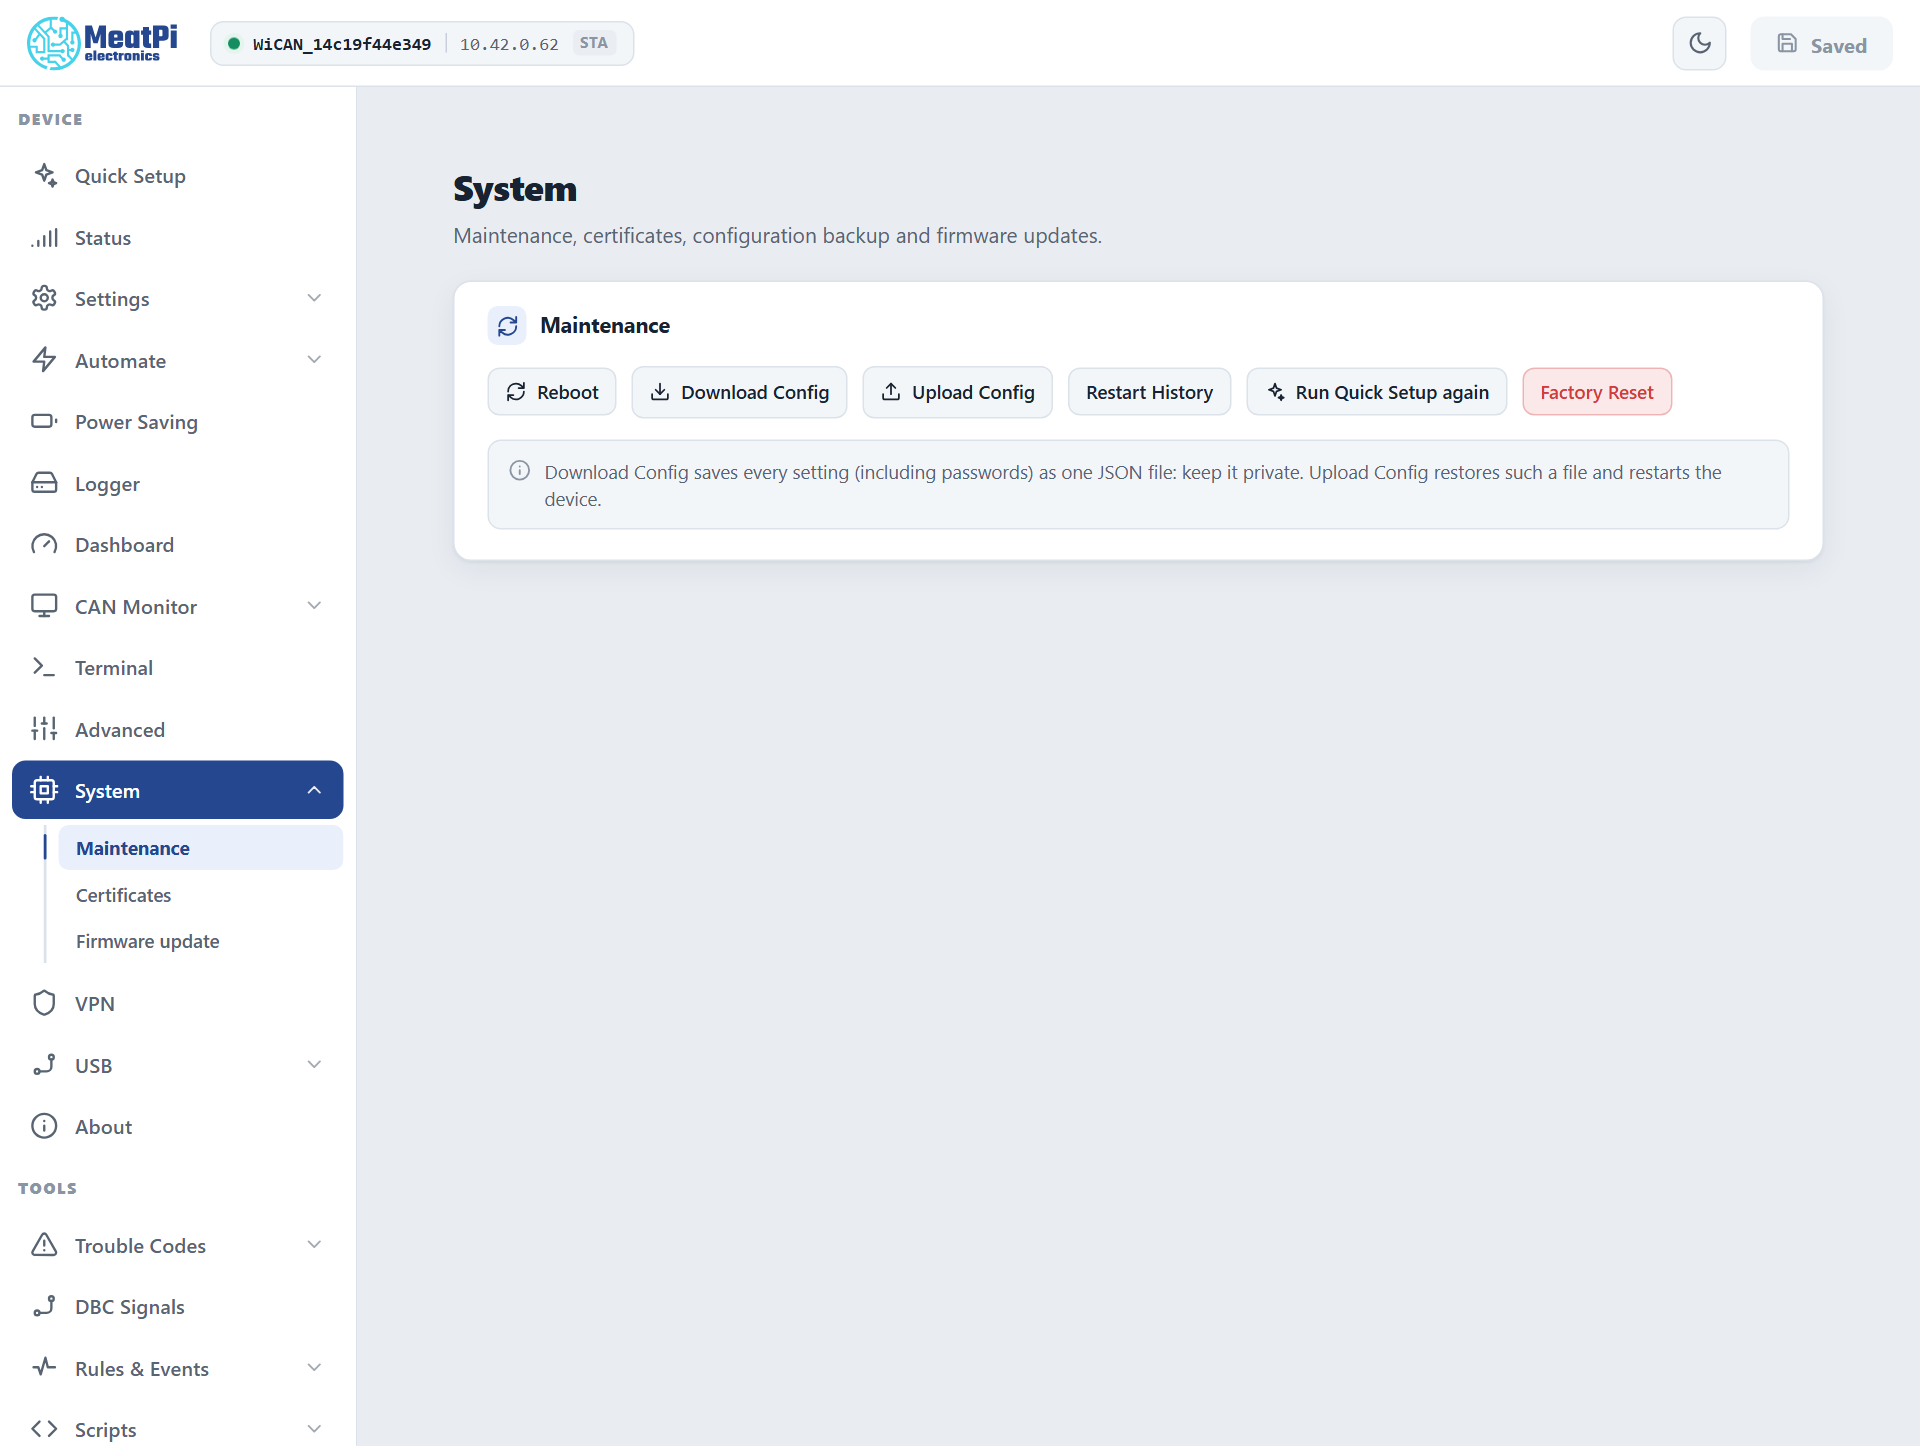Click the WiCAN device name badge
Viewport: 1920px width, 1446px height.
tap(341, 44)
